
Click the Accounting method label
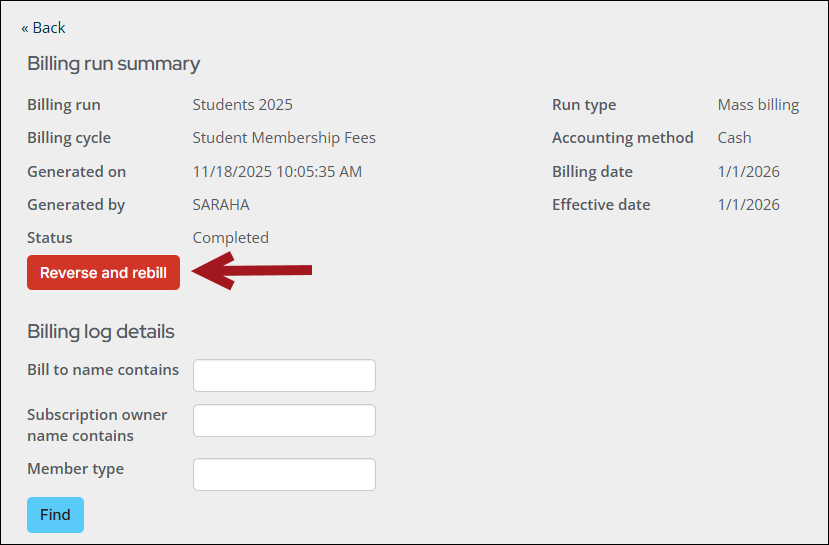tap(622, 138)
